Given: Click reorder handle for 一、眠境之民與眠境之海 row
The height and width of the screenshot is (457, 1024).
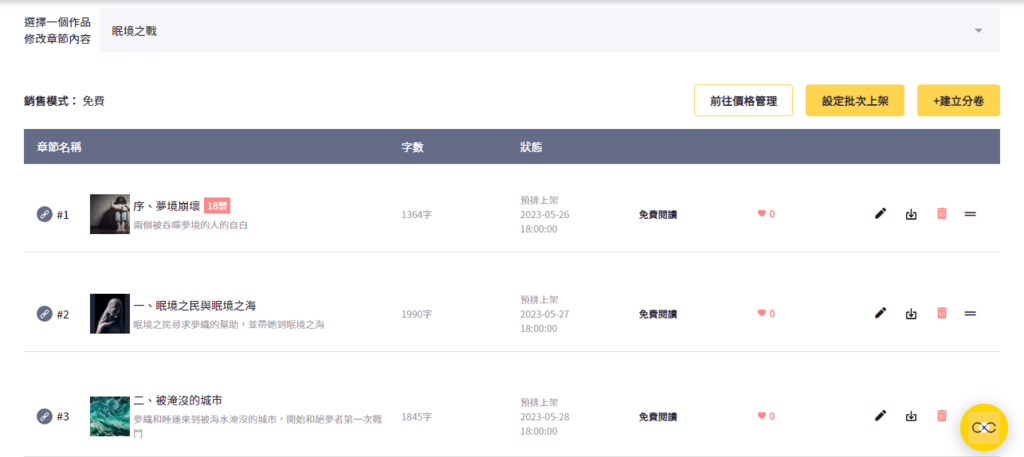Looking at the screenshot, I should [970, 314].
